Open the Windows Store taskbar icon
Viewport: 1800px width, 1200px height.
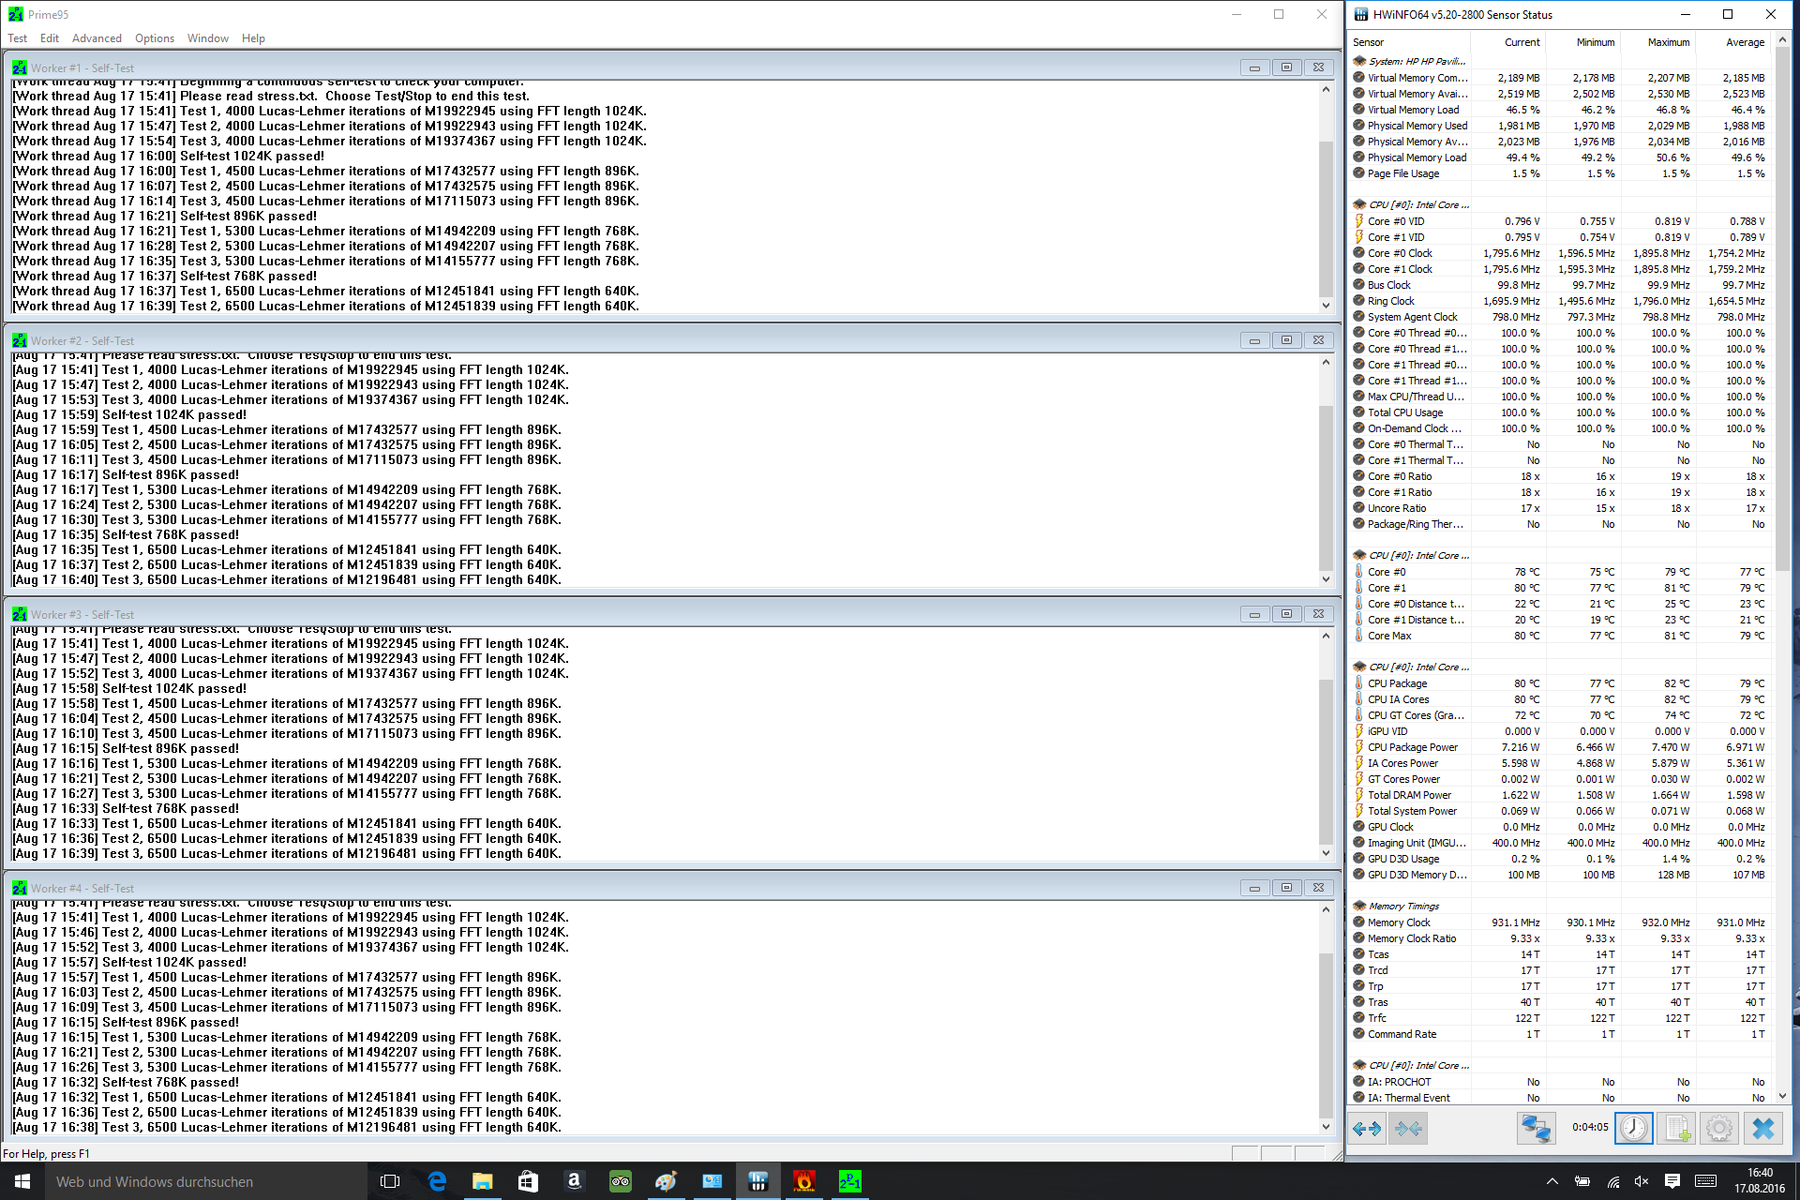coord(528,1181)
